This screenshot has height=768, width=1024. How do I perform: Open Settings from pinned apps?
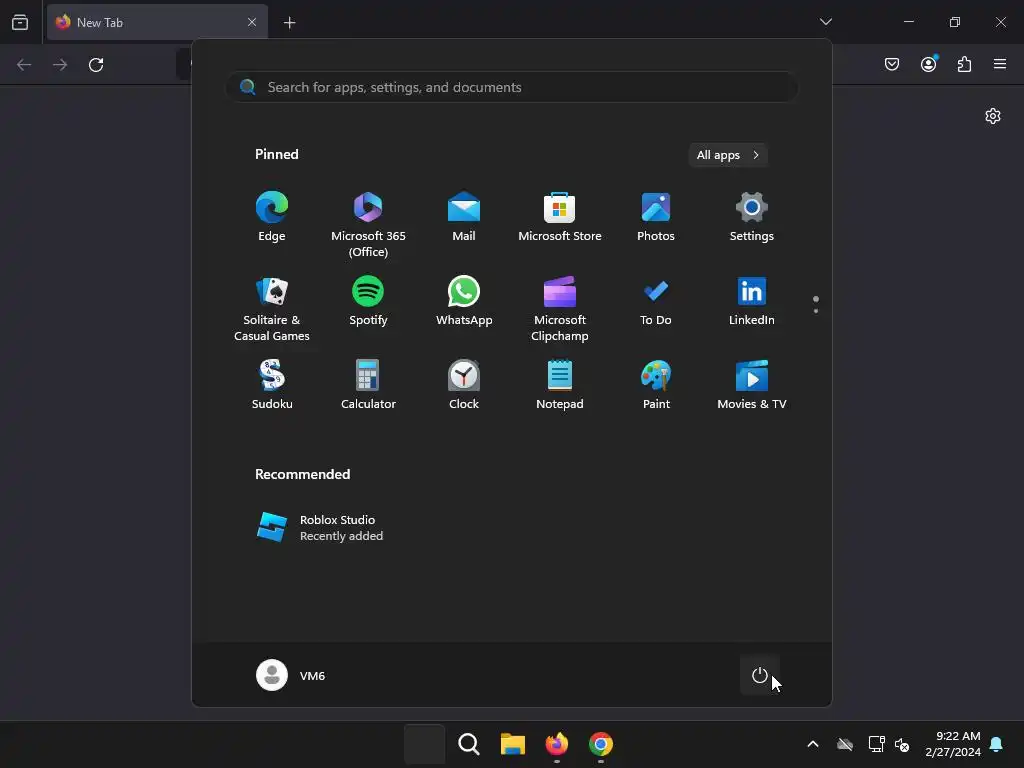click(752, 217)
